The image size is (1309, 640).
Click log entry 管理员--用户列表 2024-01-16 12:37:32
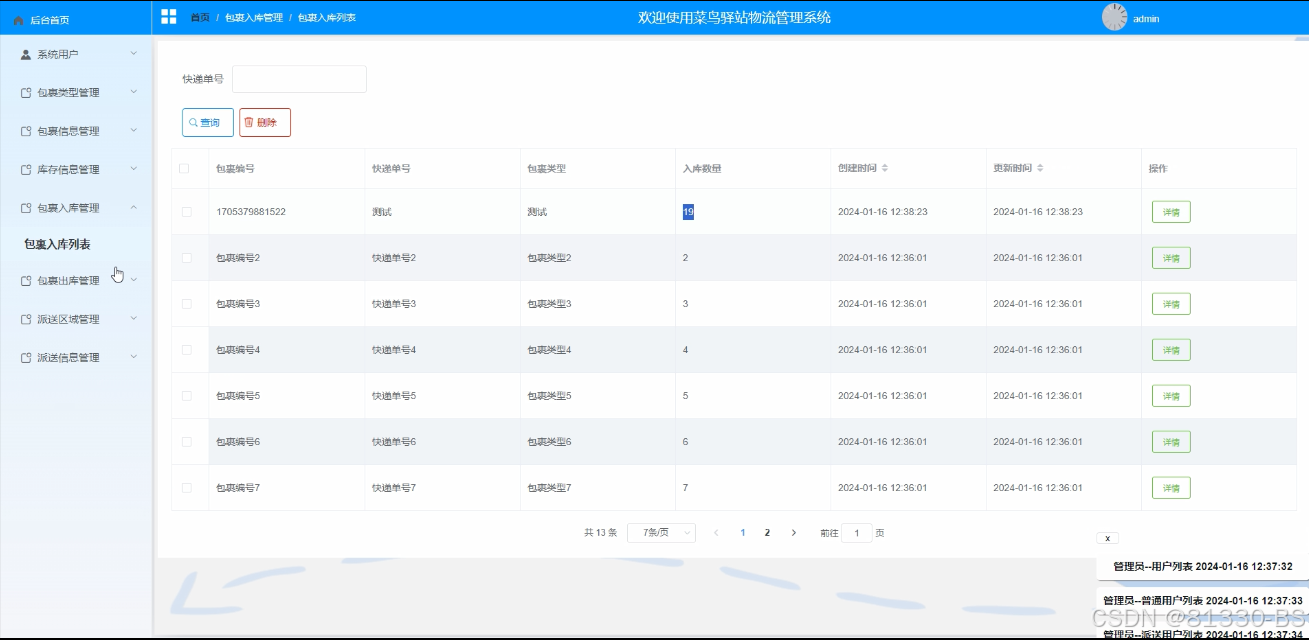[x=1203, y=566]
